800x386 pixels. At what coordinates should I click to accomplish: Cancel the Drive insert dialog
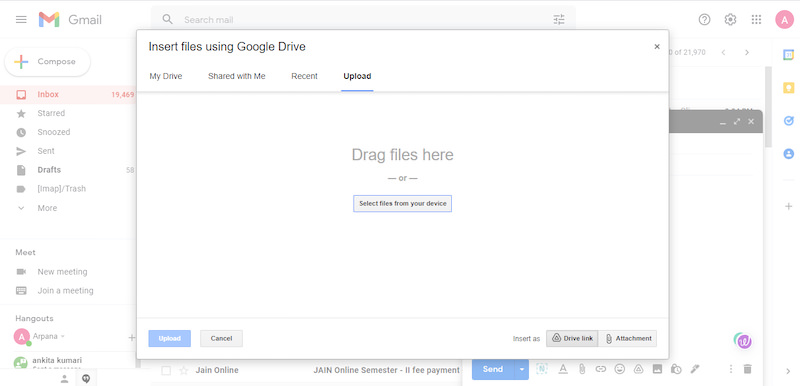pyautogui.click(x=221, y=339)
